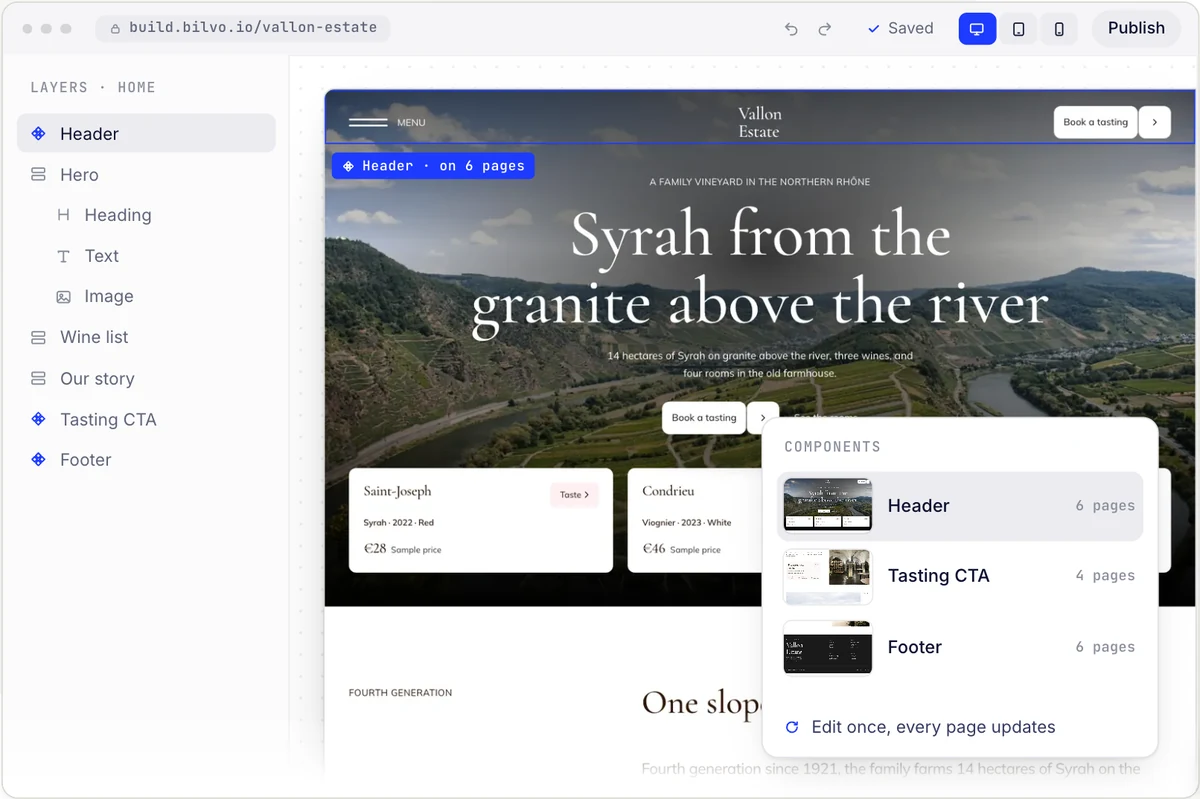Click A FAMILY VINEYARD IN THE NORTHERN RHÔNE caption
The width and height of the screenshot is (1200, 799).
tap(760, 182)
